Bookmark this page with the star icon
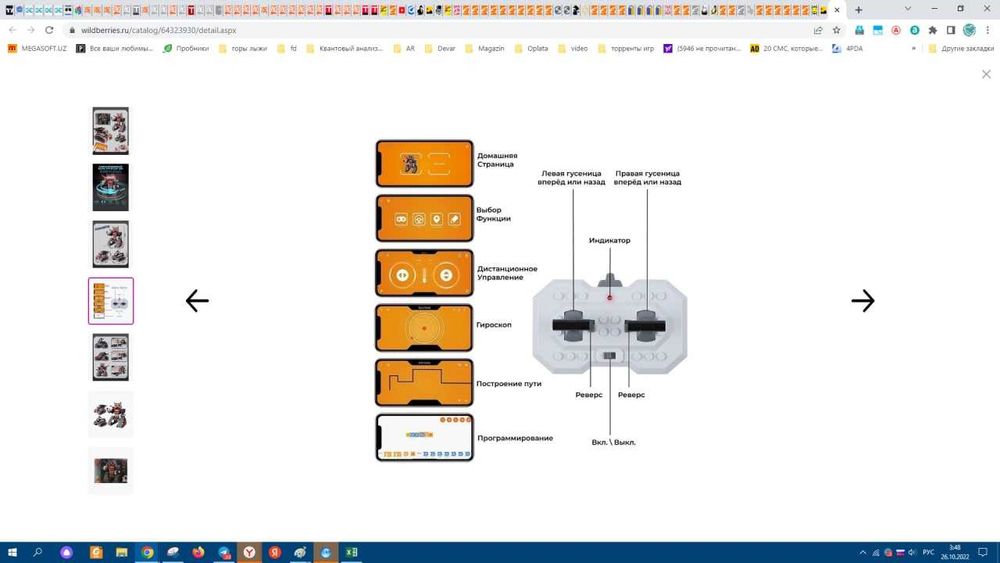This screenshot has width=1000, height=563. tap(837, 30)
